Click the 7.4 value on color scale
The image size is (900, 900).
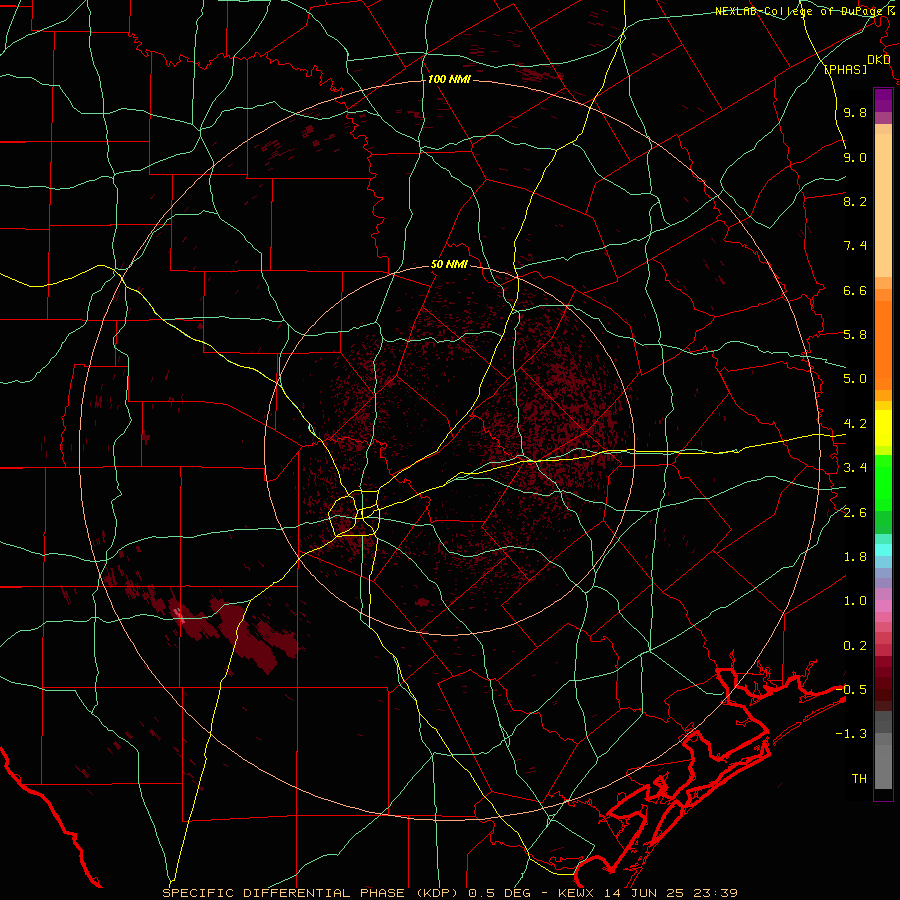click(855, 246)
